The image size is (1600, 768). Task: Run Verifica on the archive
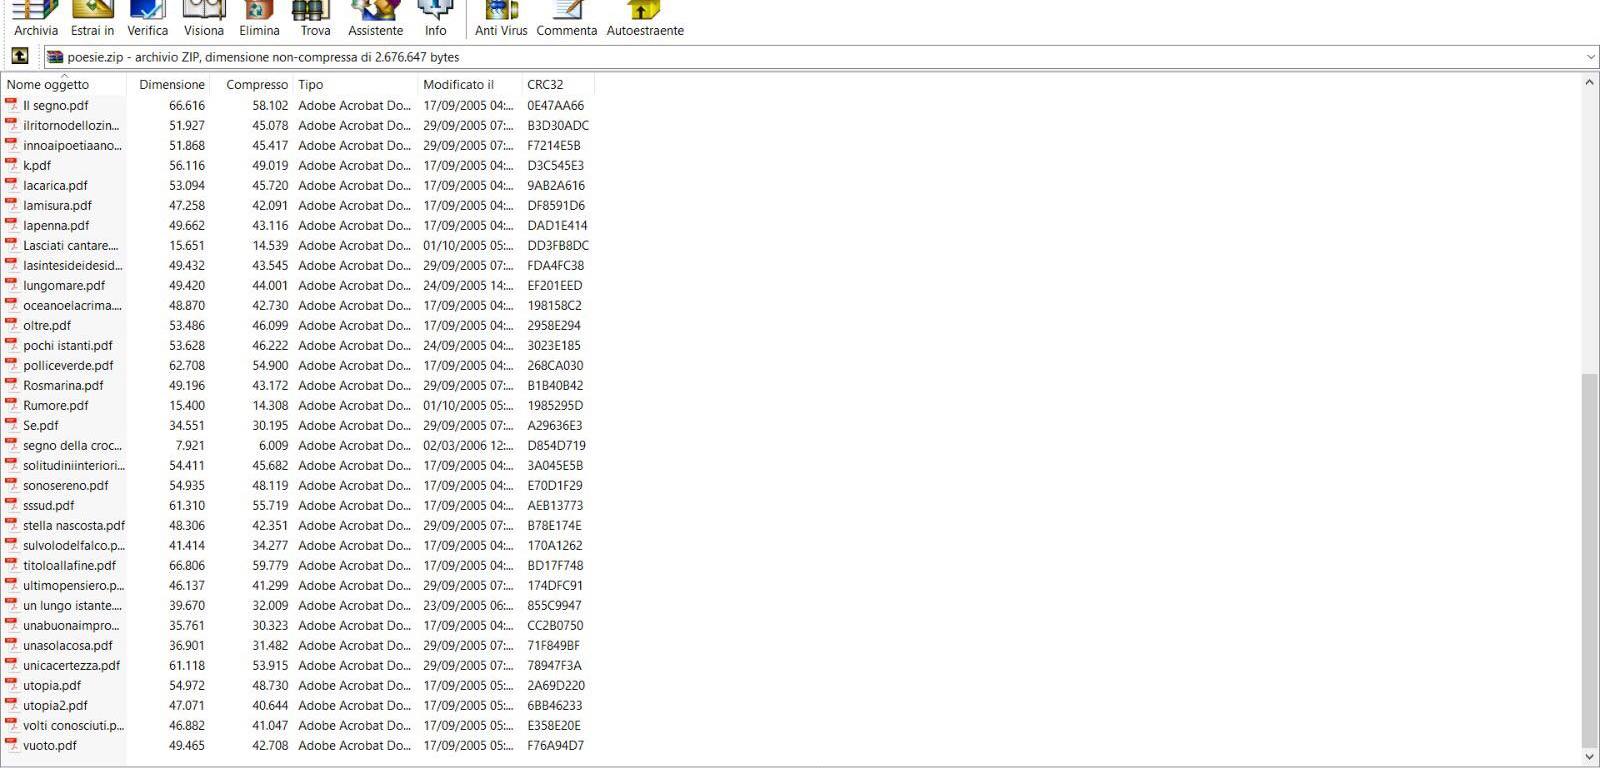tap(147, 18)
